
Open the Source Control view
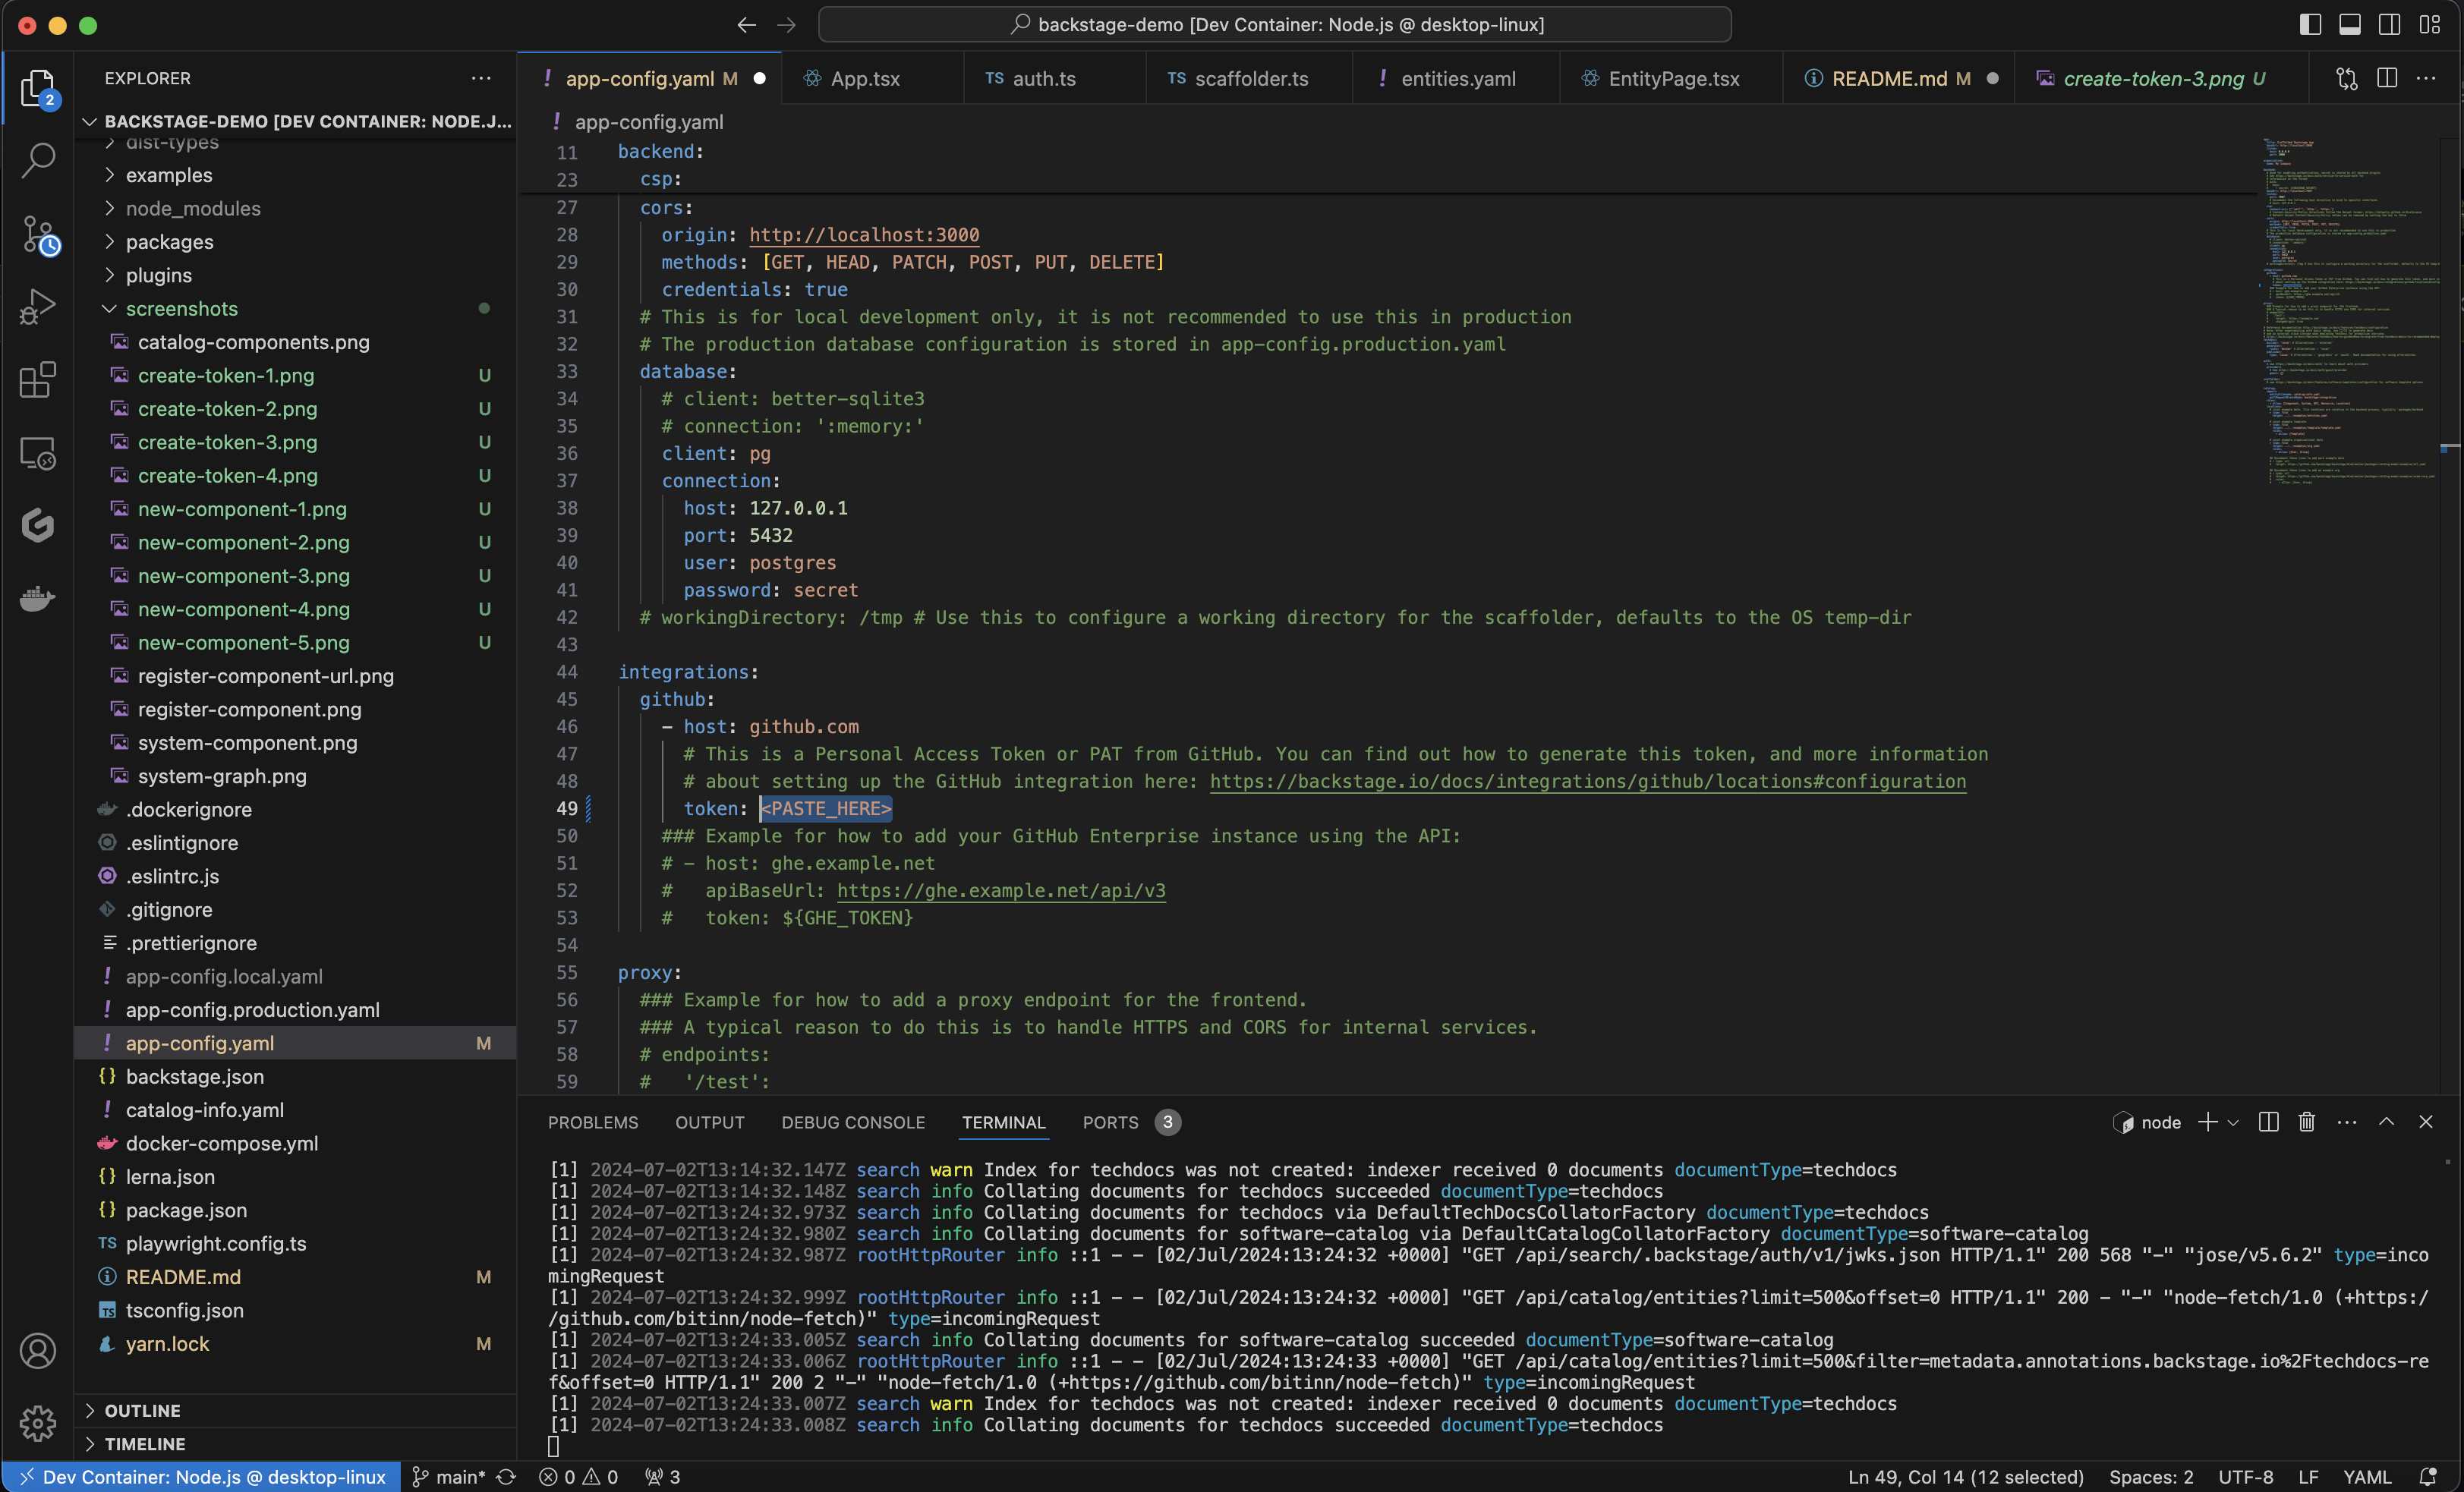pyautogui.click(x=38, y=234)
